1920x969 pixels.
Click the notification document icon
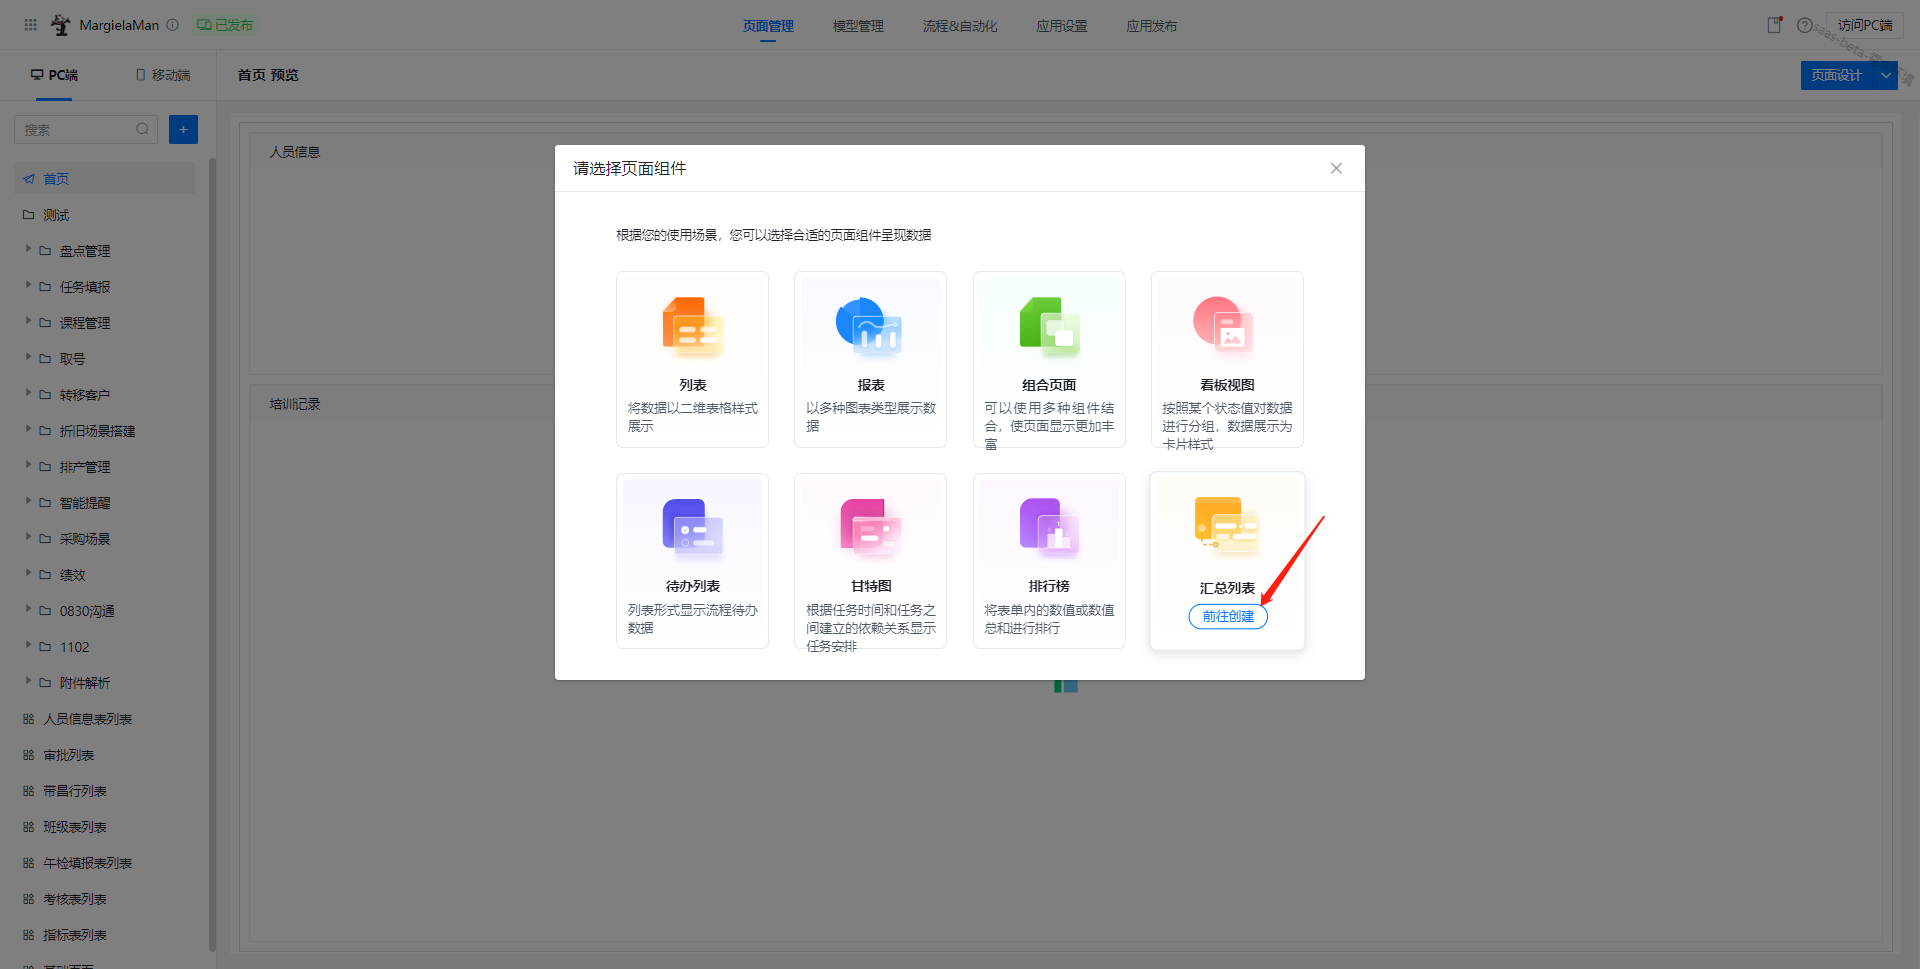click(x=1774, y=25)
